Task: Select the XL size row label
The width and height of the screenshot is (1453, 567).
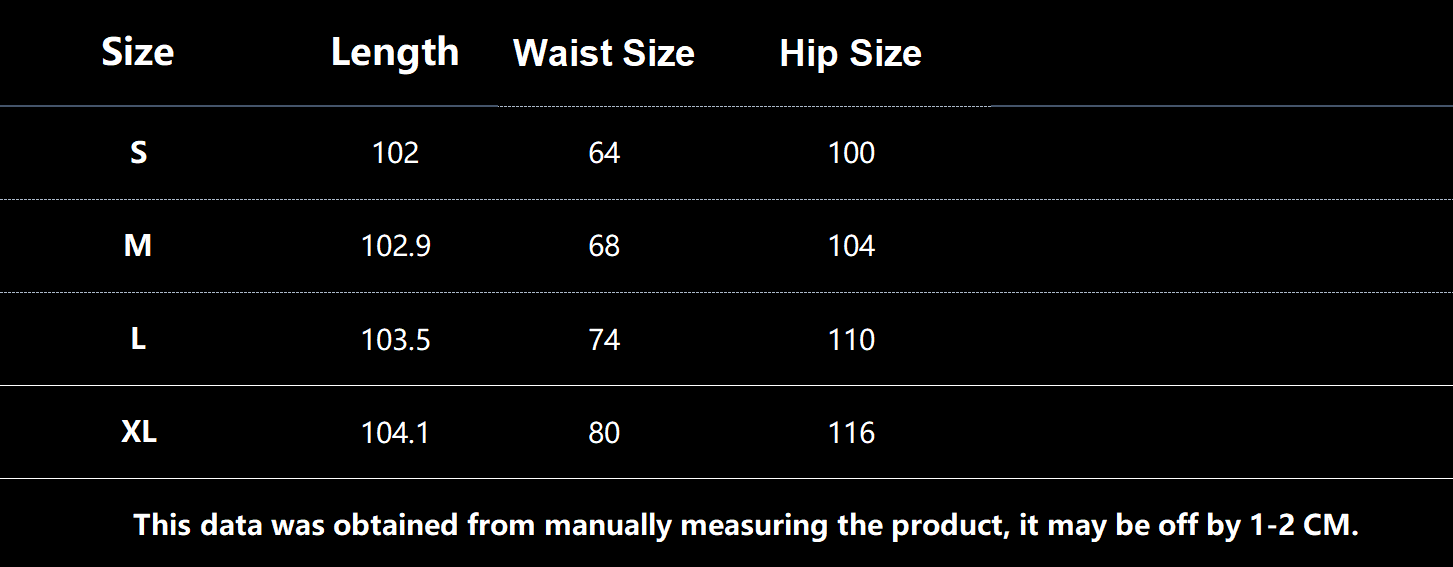Action: tap(139, 433)
